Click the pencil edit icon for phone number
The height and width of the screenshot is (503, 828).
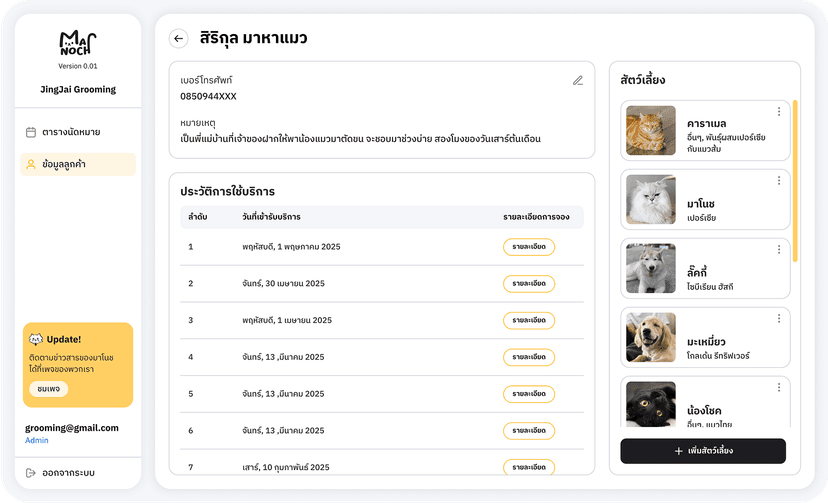(x=578, y=80)
